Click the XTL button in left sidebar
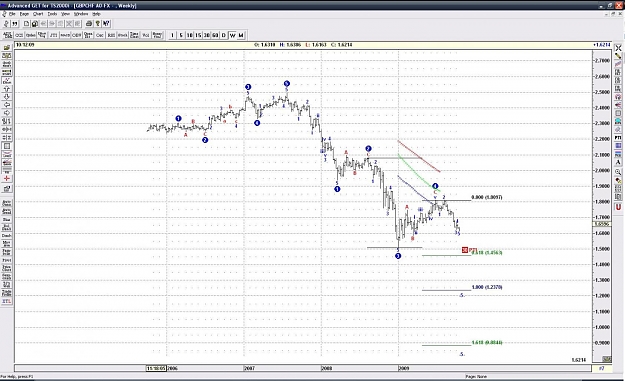The image size is (625, 381). [x=7, y=301]
